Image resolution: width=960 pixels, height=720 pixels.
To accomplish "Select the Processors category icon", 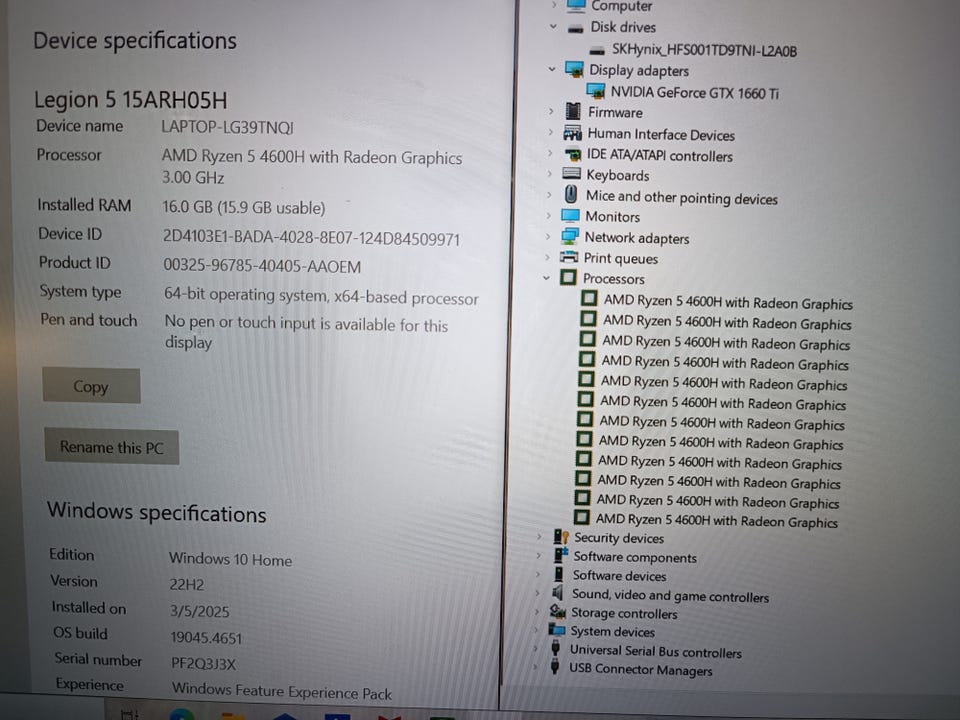I will (x=568, y=277).
